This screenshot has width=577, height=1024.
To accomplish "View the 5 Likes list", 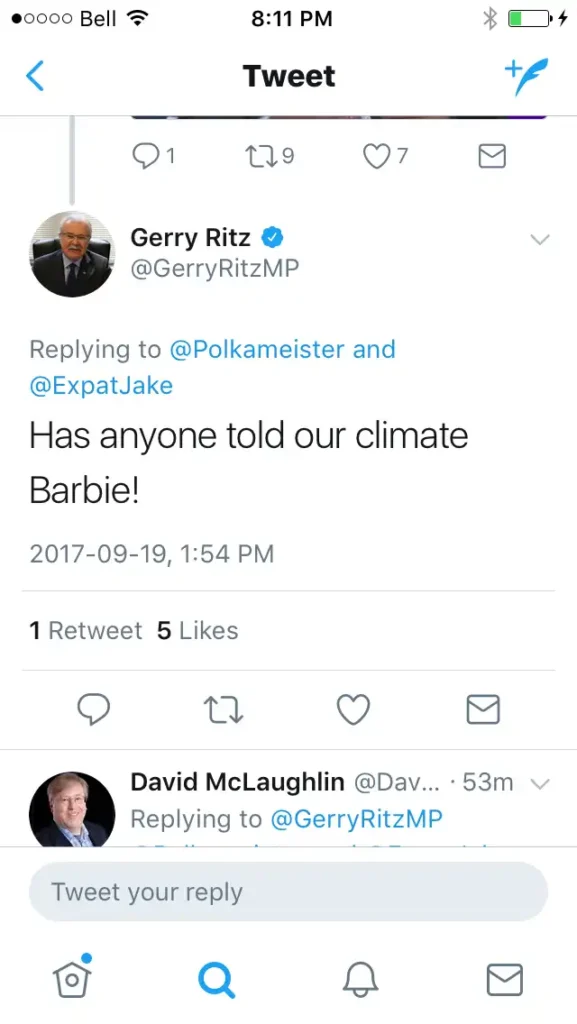I will tap(197, 631).
